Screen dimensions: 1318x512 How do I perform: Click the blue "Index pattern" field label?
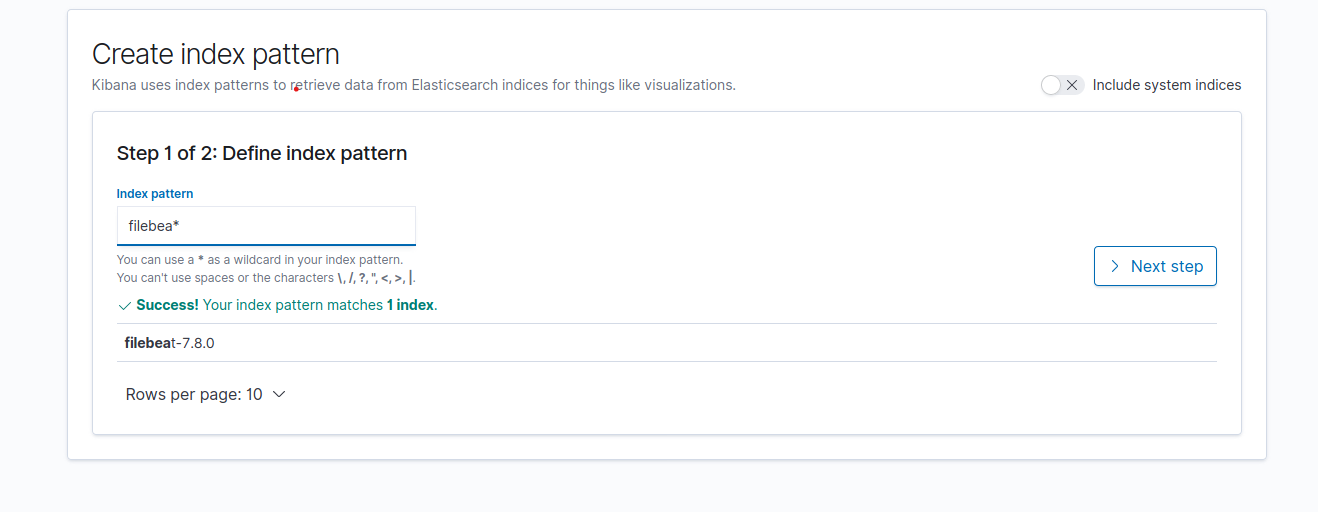point(155,193)
